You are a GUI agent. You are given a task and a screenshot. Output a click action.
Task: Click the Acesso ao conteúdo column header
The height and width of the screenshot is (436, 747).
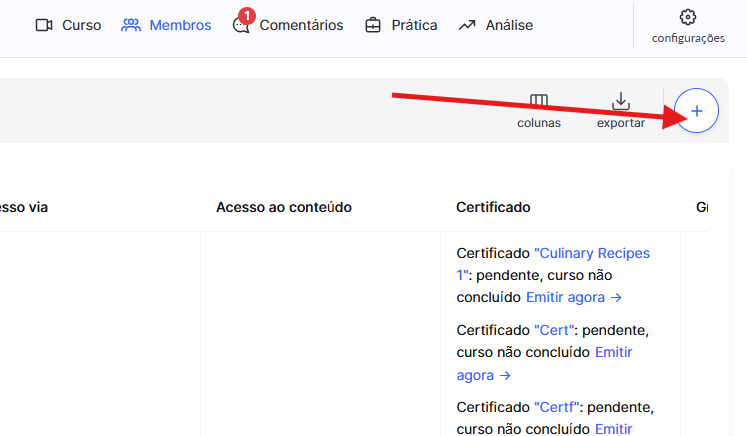tap(284, 207)
